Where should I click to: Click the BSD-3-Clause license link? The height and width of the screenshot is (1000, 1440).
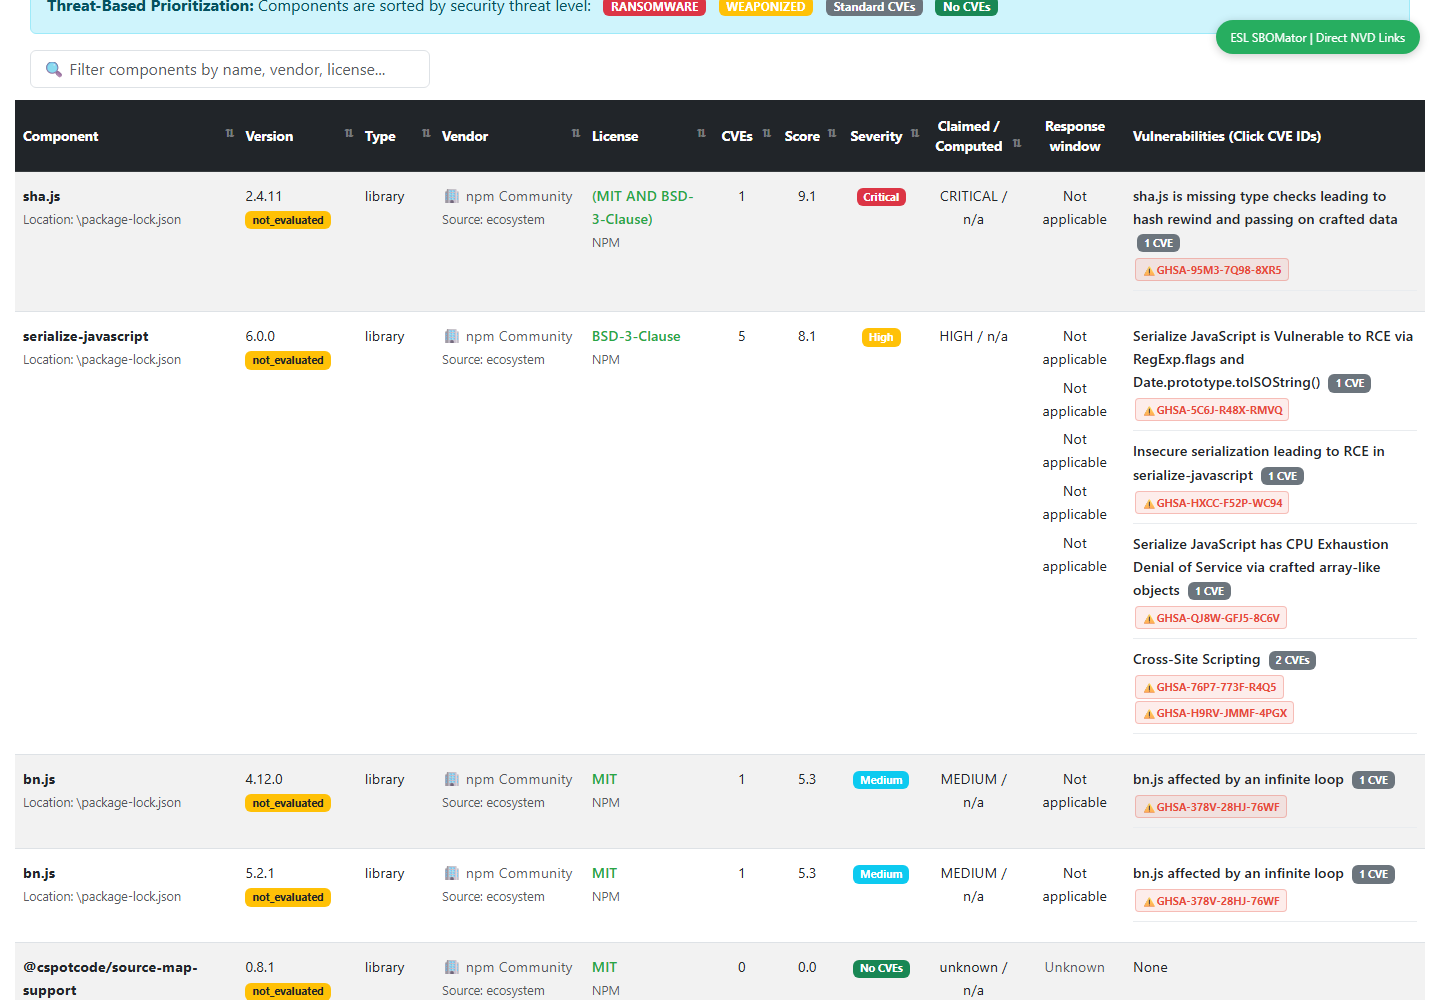(x=636, y=336)
